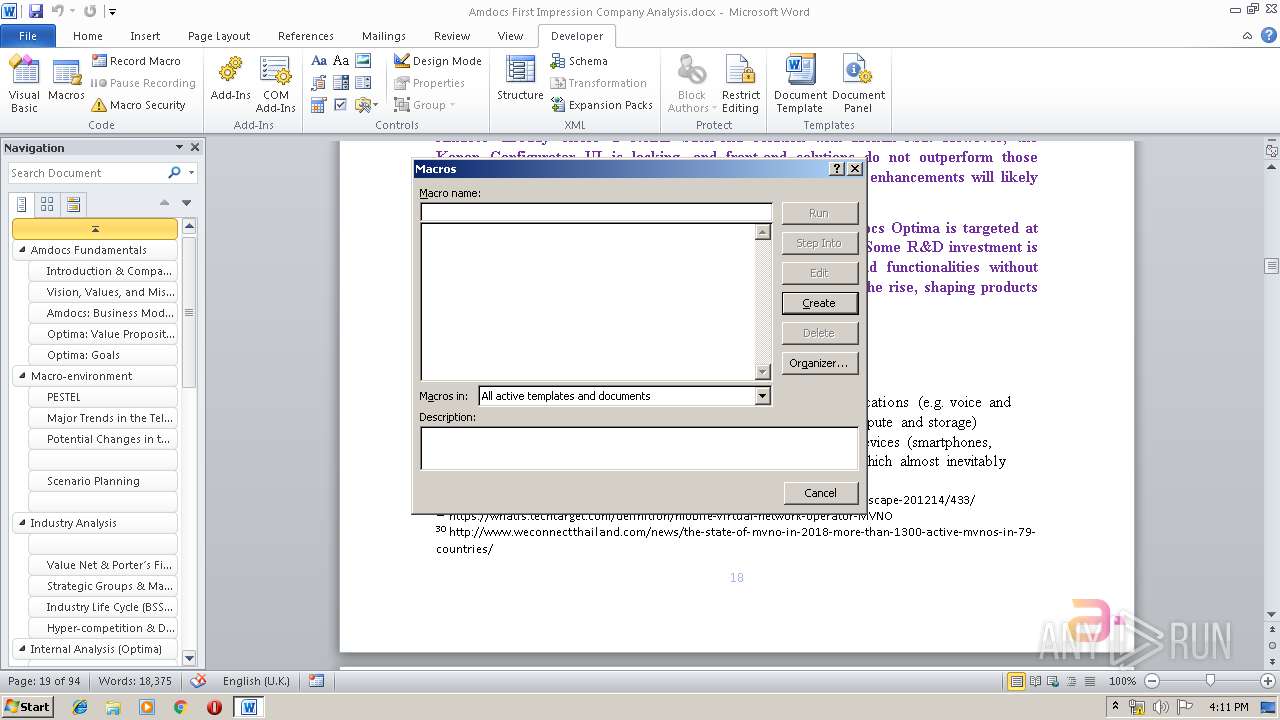Image resolution: width=1280 pixels, height=720 pixels.
Task: Open Document Template dialog
Action: (x=800, y=84)
